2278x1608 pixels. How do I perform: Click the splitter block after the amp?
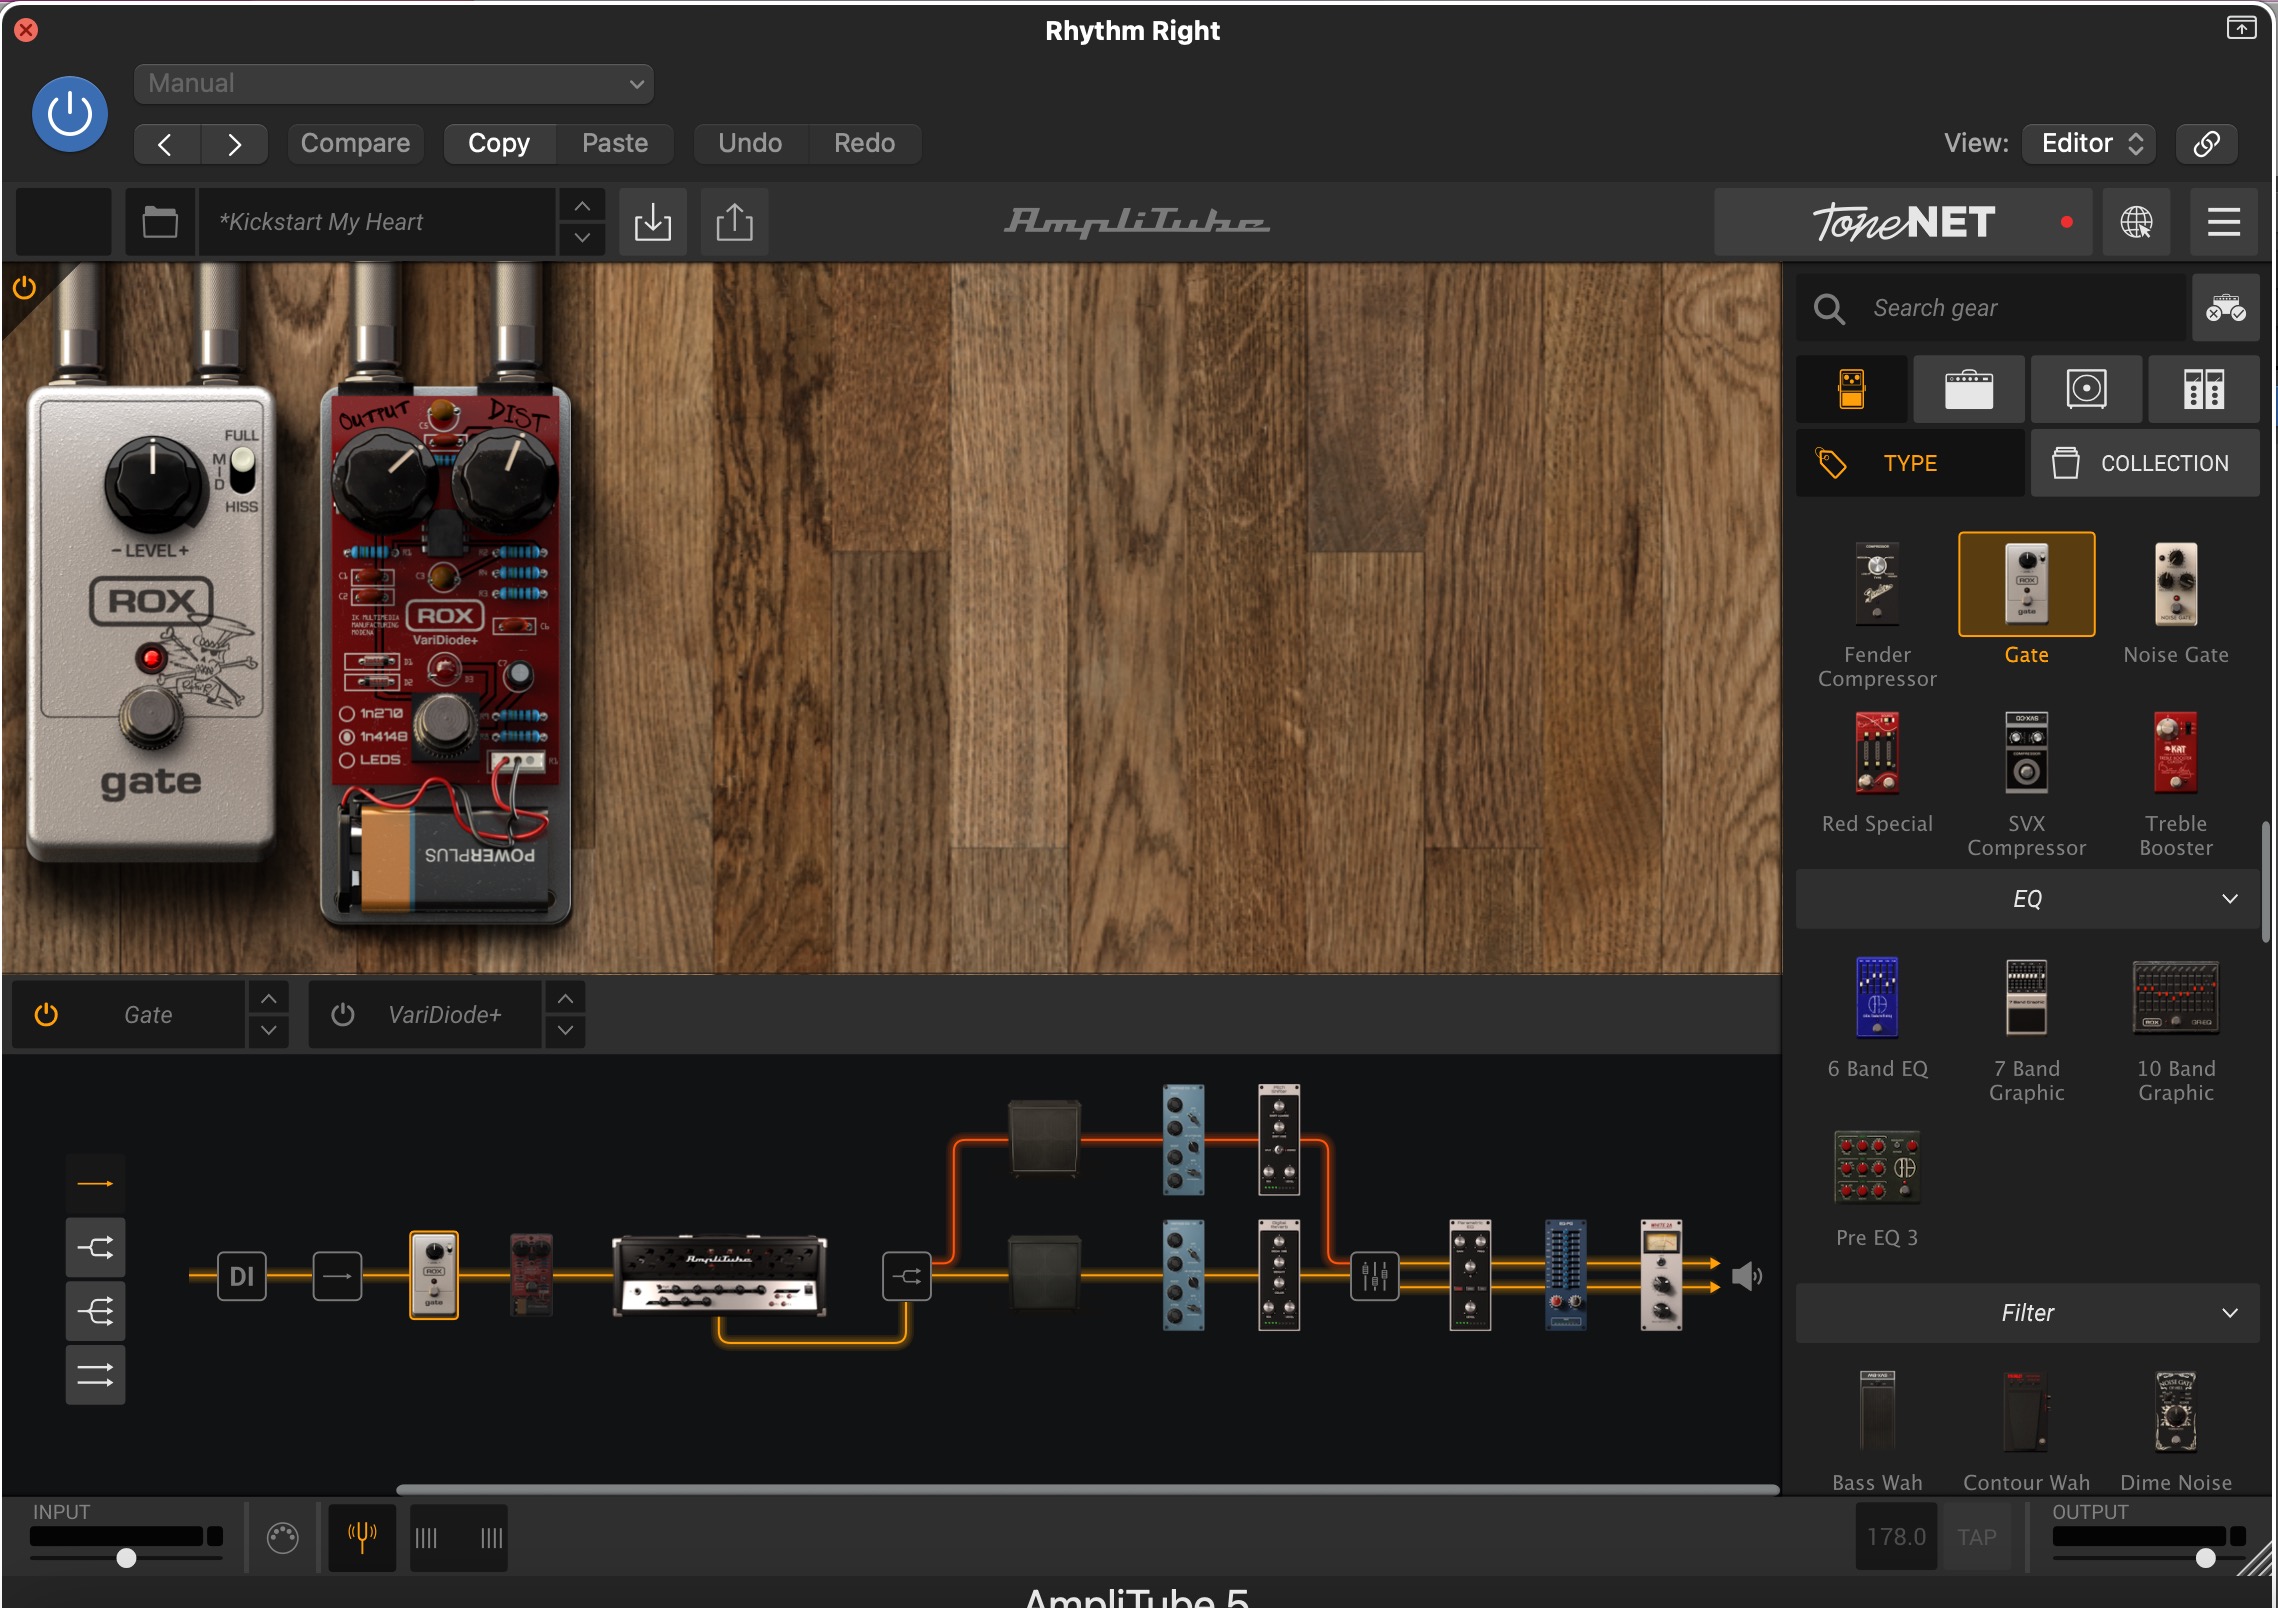[x=907, y=1276]
